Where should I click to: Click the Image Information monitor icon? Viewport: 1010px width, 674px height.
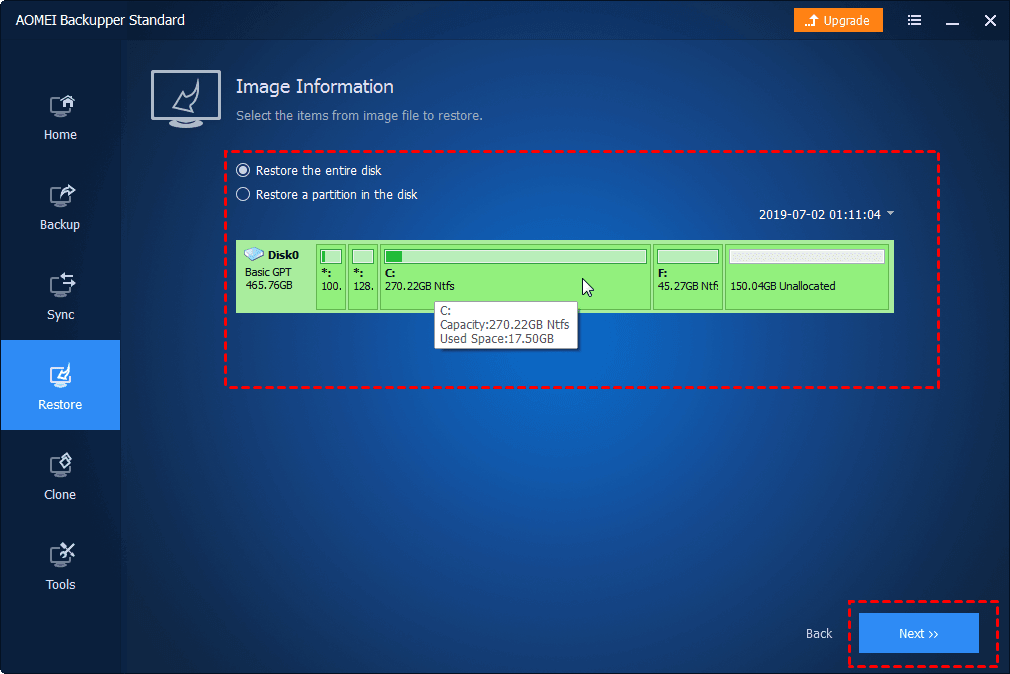pos(186,99)
